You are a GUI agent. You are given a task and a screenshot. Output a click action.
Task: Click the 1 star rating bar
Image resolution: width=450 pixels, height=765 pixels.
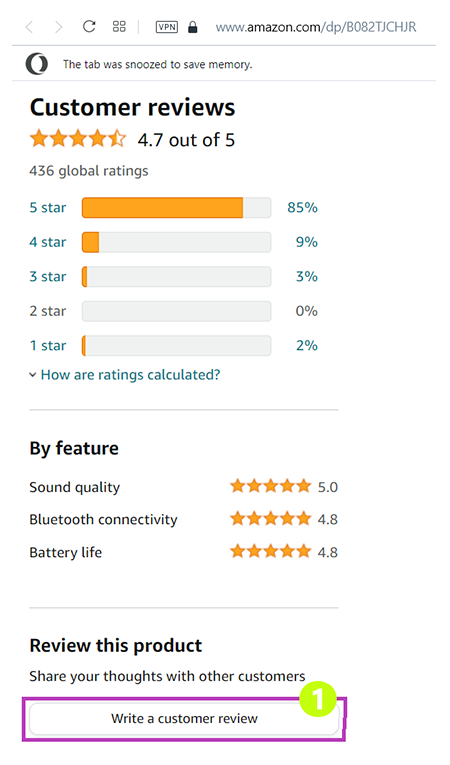pyautogui.click(x=177, y=345)
